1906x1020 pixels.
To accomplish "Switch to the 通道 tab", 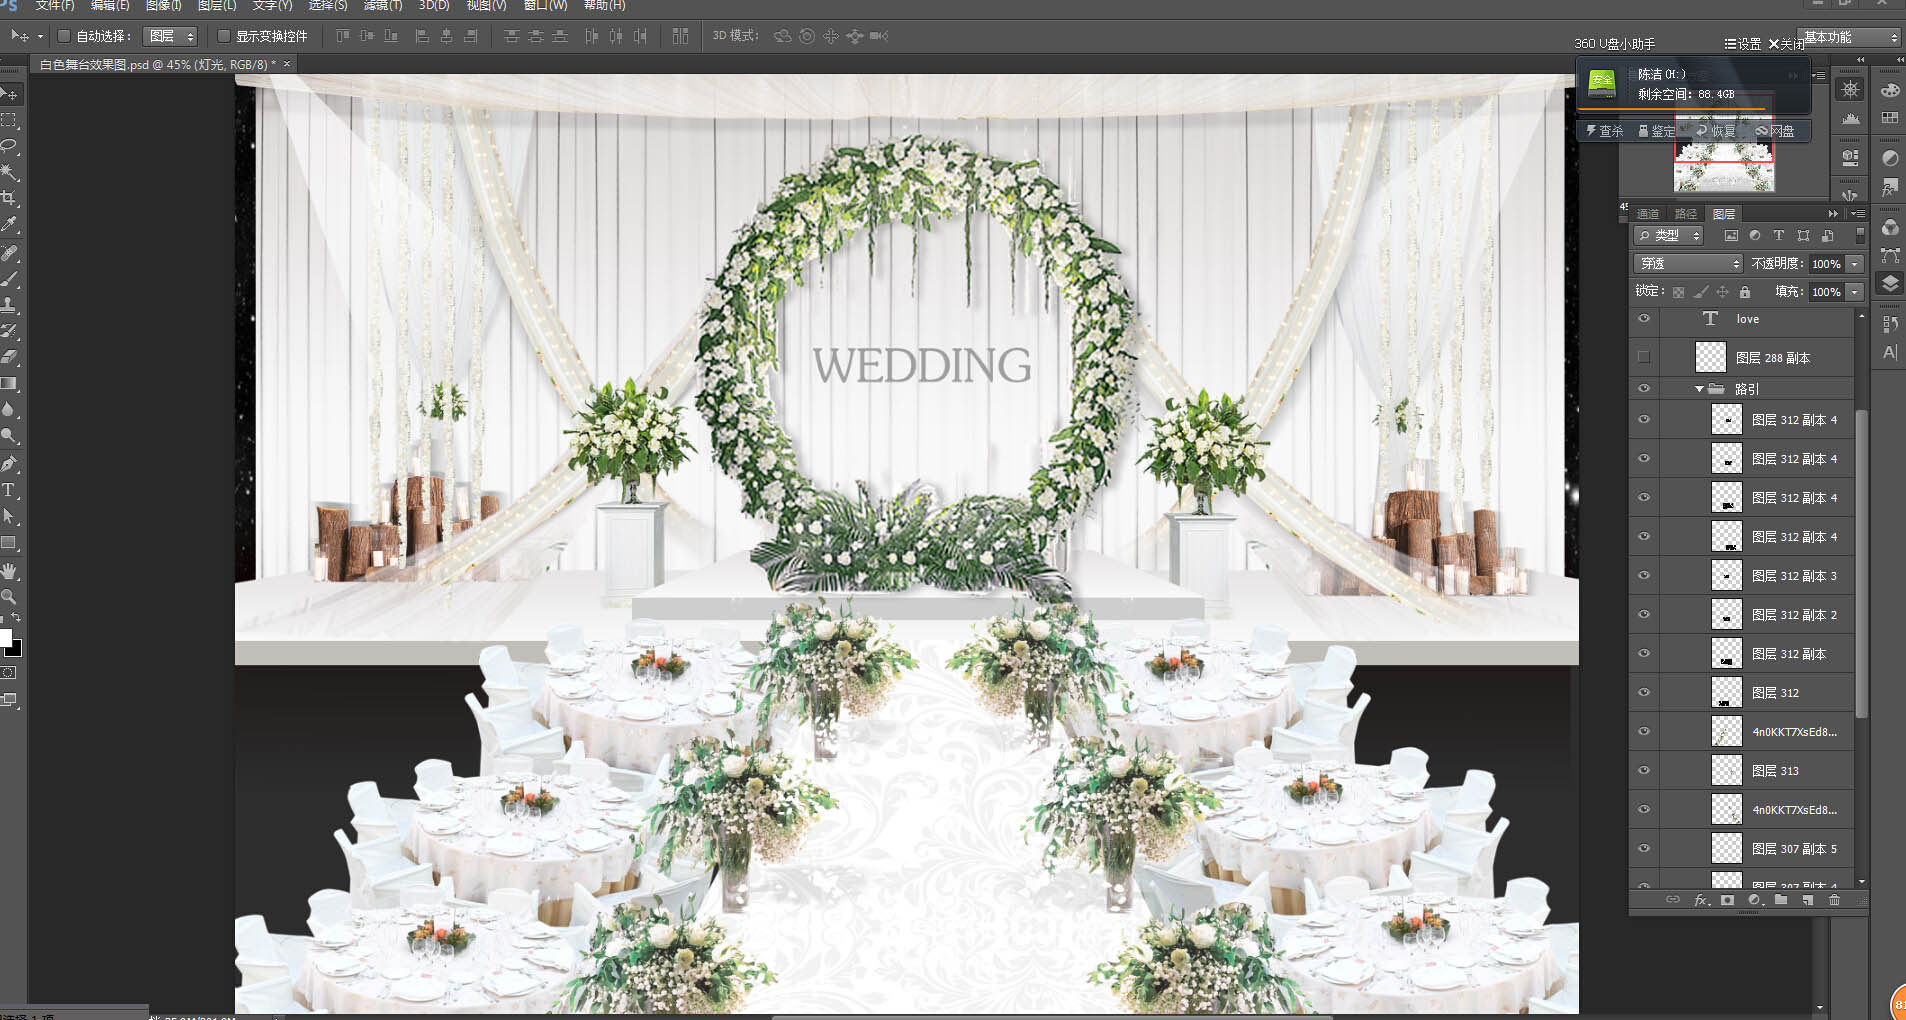I will (1648, 214).
